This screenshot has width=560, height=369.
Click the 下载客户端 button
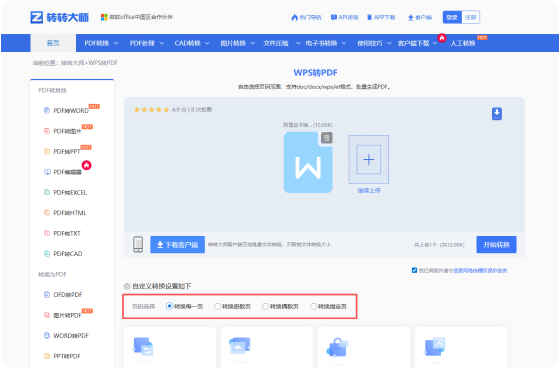click(x=178, y=245)
